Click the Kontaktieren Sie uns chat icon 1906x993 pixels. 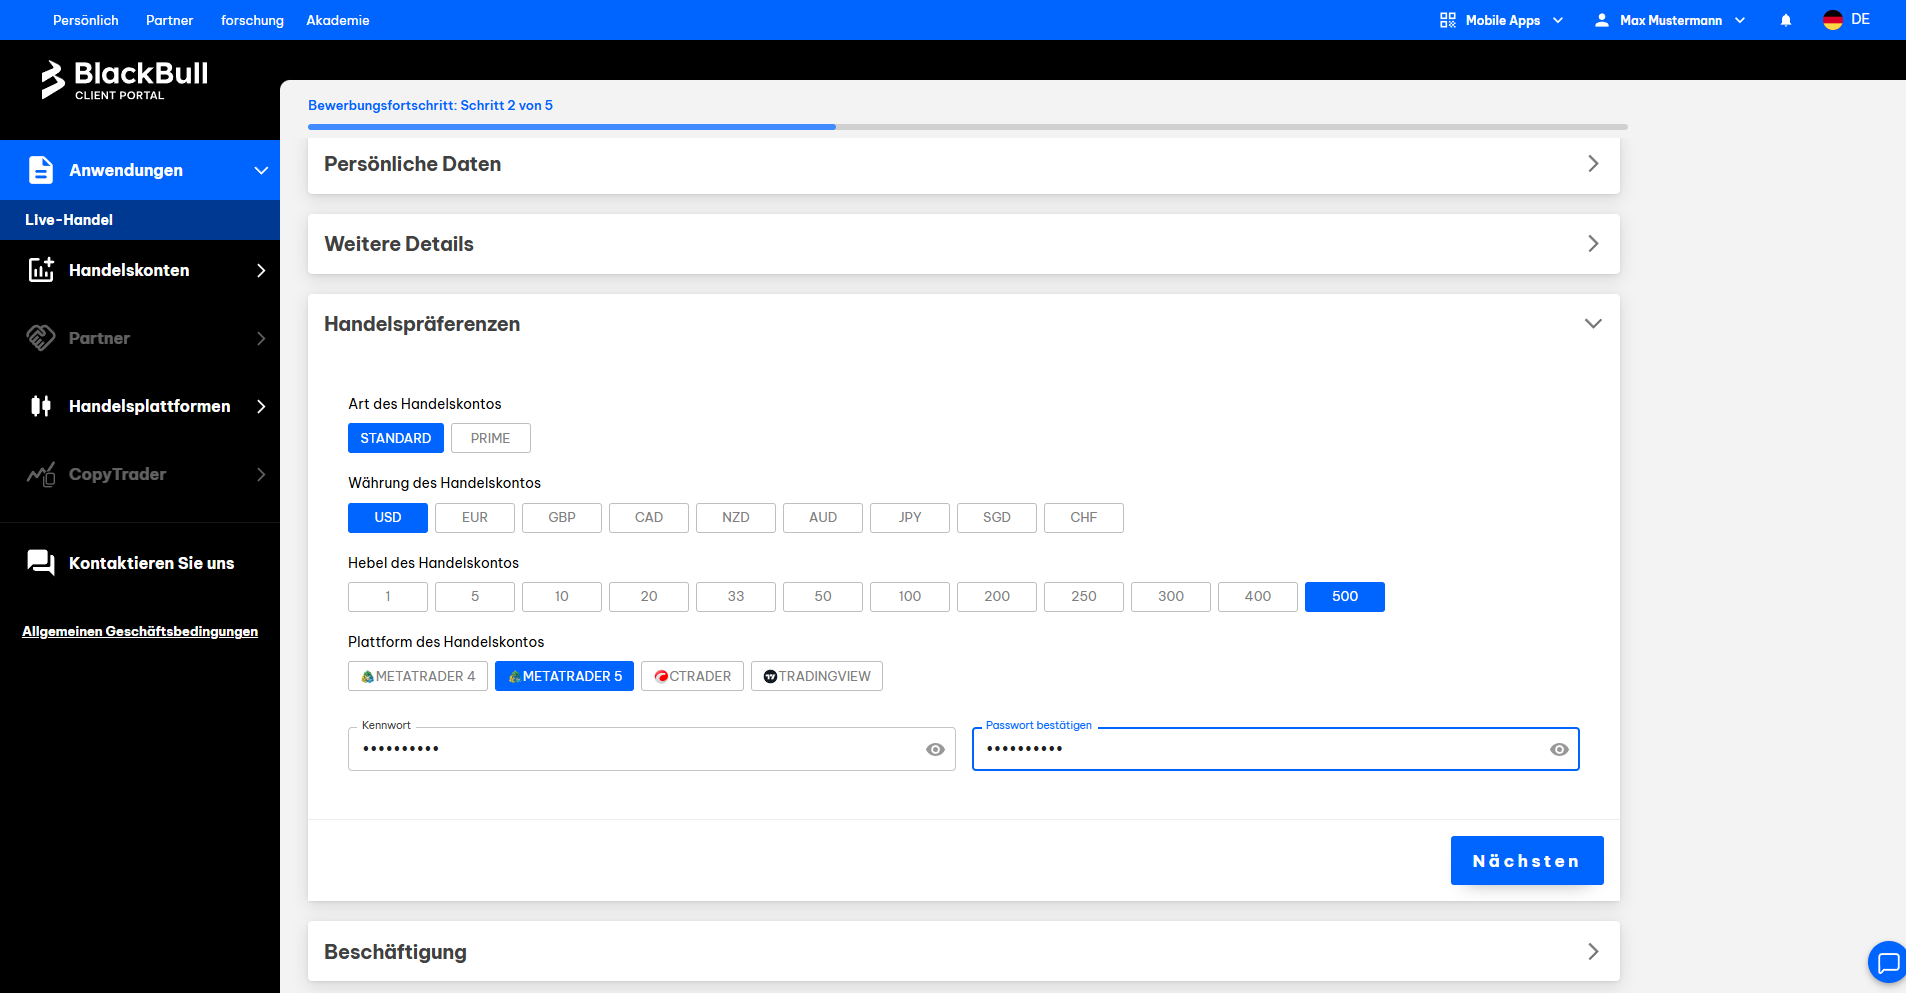coord(41,563)
